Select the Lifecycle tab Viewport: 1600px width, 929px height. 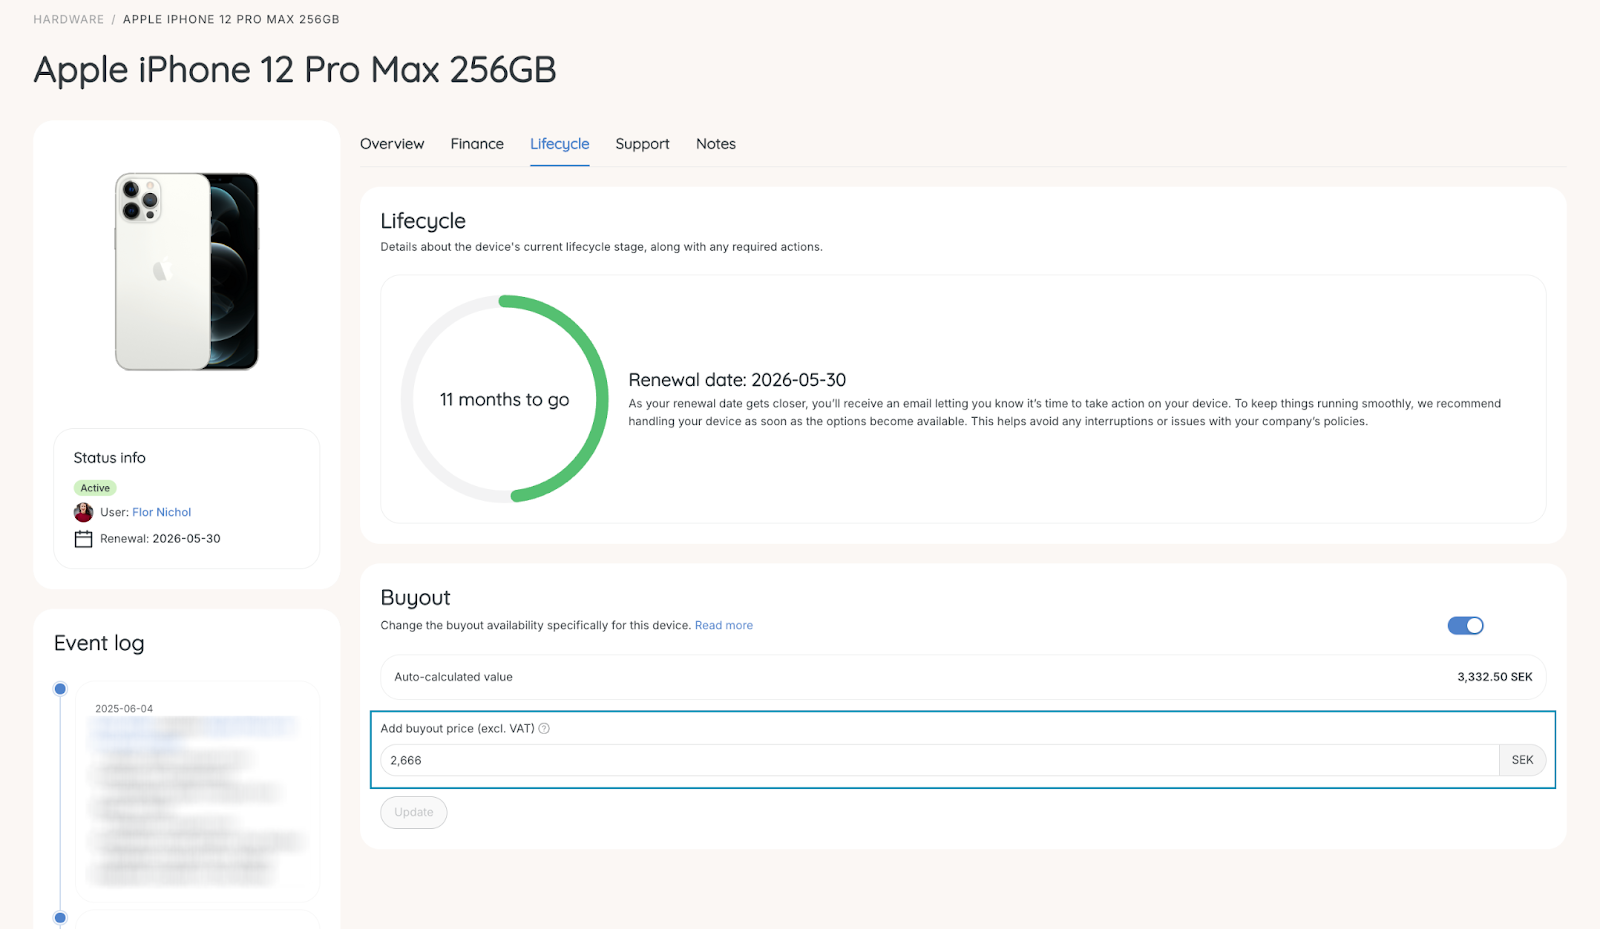[560, 144]
